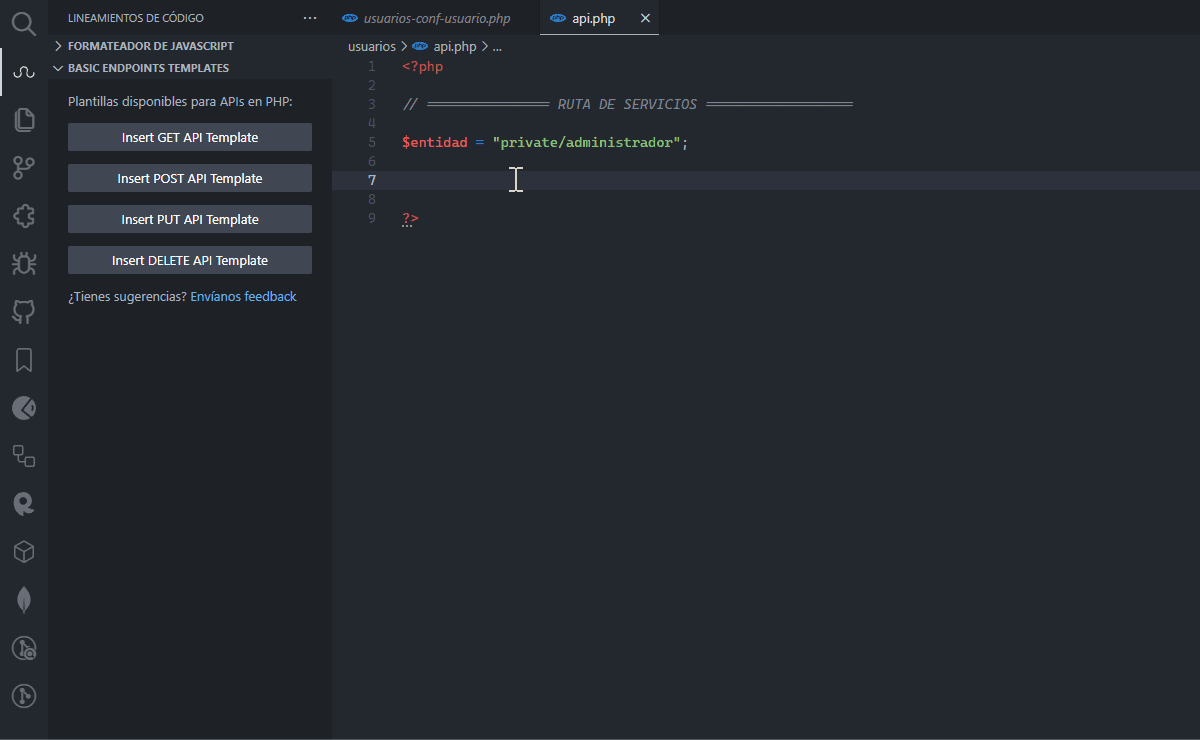Open the MongoDB leaf icon
1200x740 pixels.
[24, 600]
